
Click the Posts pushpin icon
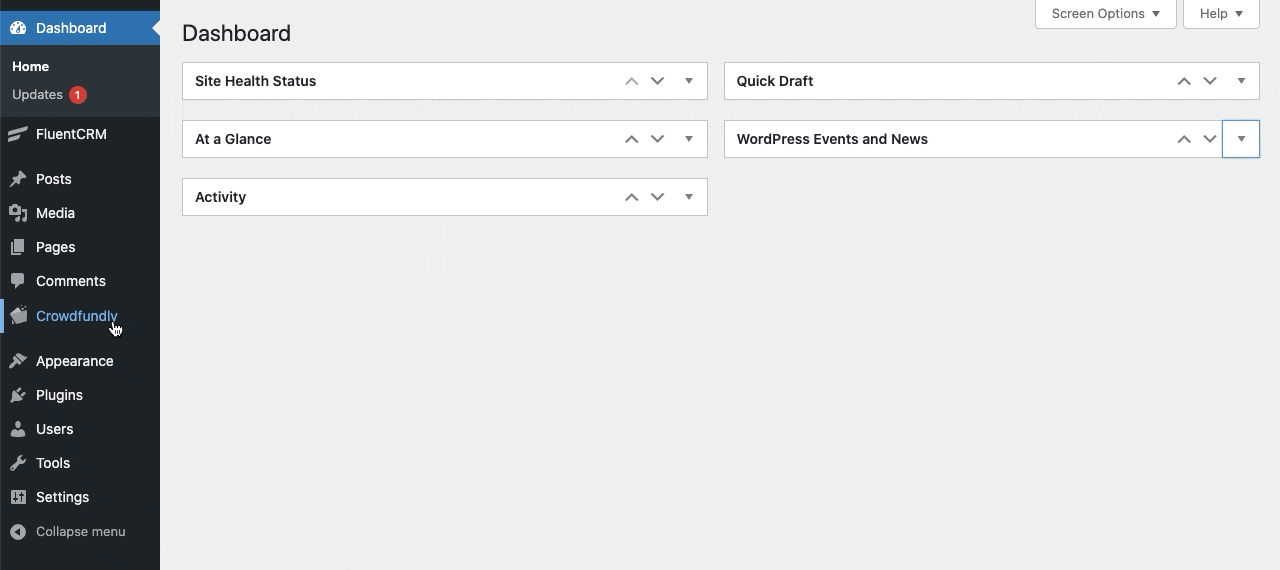click(18, 179)
